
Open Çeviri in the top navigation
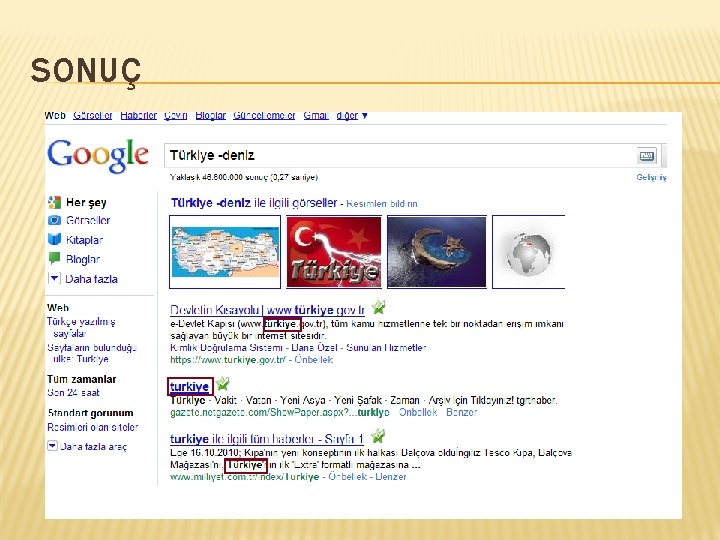(175, 116)
